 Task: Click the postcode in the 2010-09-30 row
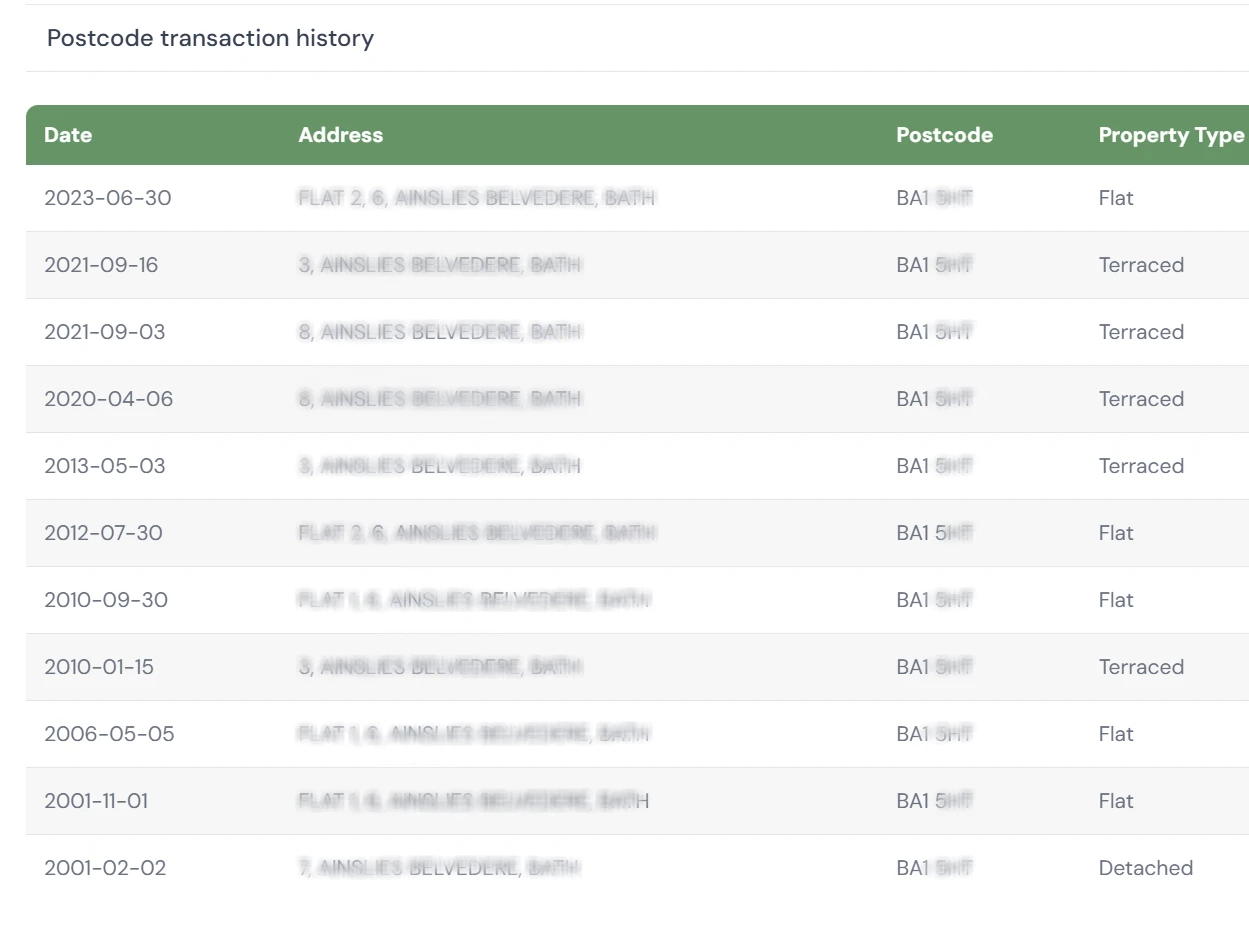[934, 600]
